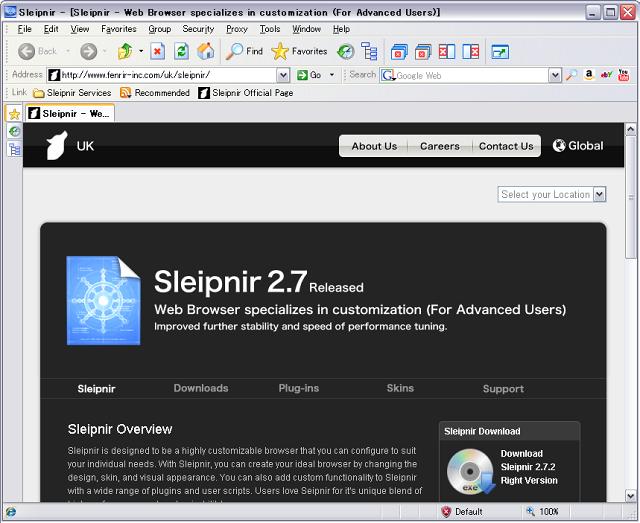This screenshot has height=523, width=640.
Task: Open the Back history dropdown arrow
Action: click(x=68, y=51)
